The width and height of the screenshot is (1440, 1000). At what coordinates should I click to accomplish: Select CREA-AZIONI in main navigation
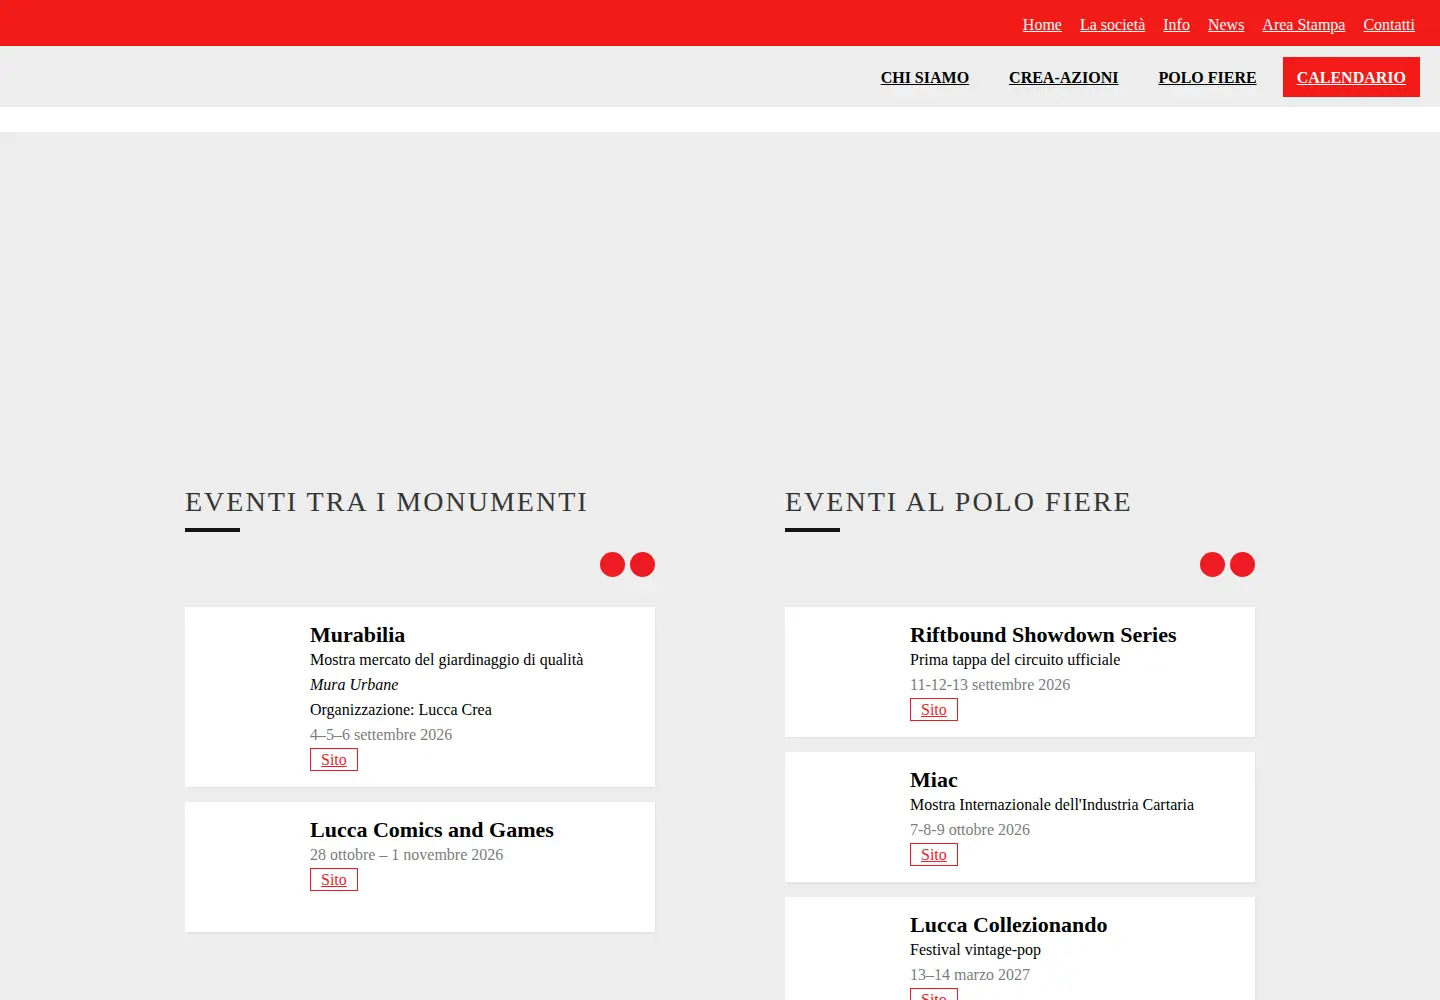click(1063, 77)
